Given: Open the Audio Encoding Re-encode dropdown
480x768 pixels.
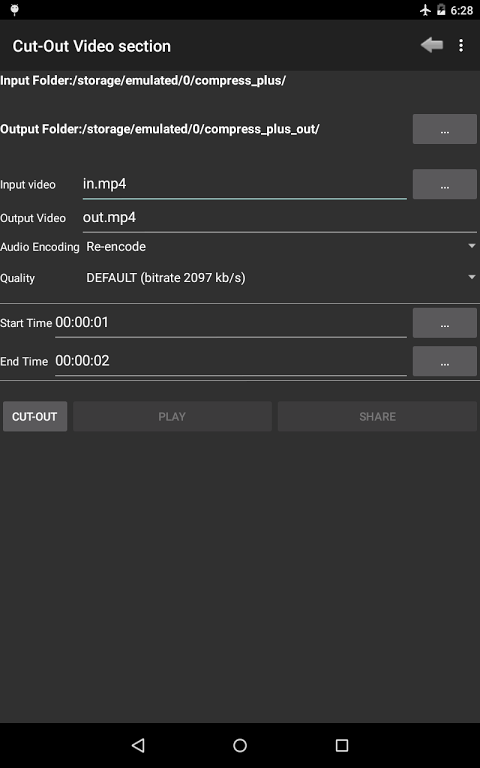Looking at the screenshot, I should (x=281, y=246).
